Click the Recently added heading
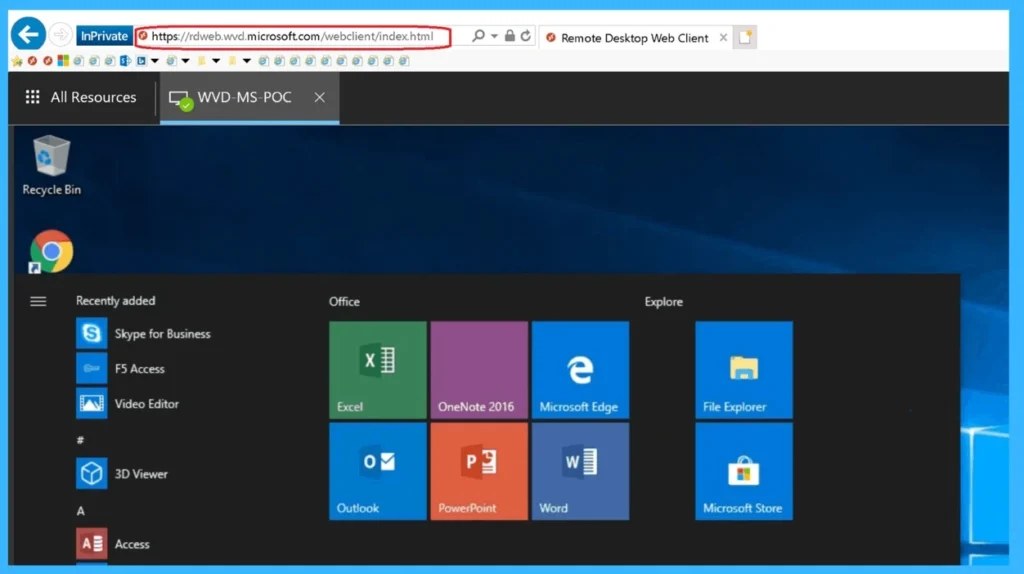This screenshot has height=574, width=1024. 116,301
